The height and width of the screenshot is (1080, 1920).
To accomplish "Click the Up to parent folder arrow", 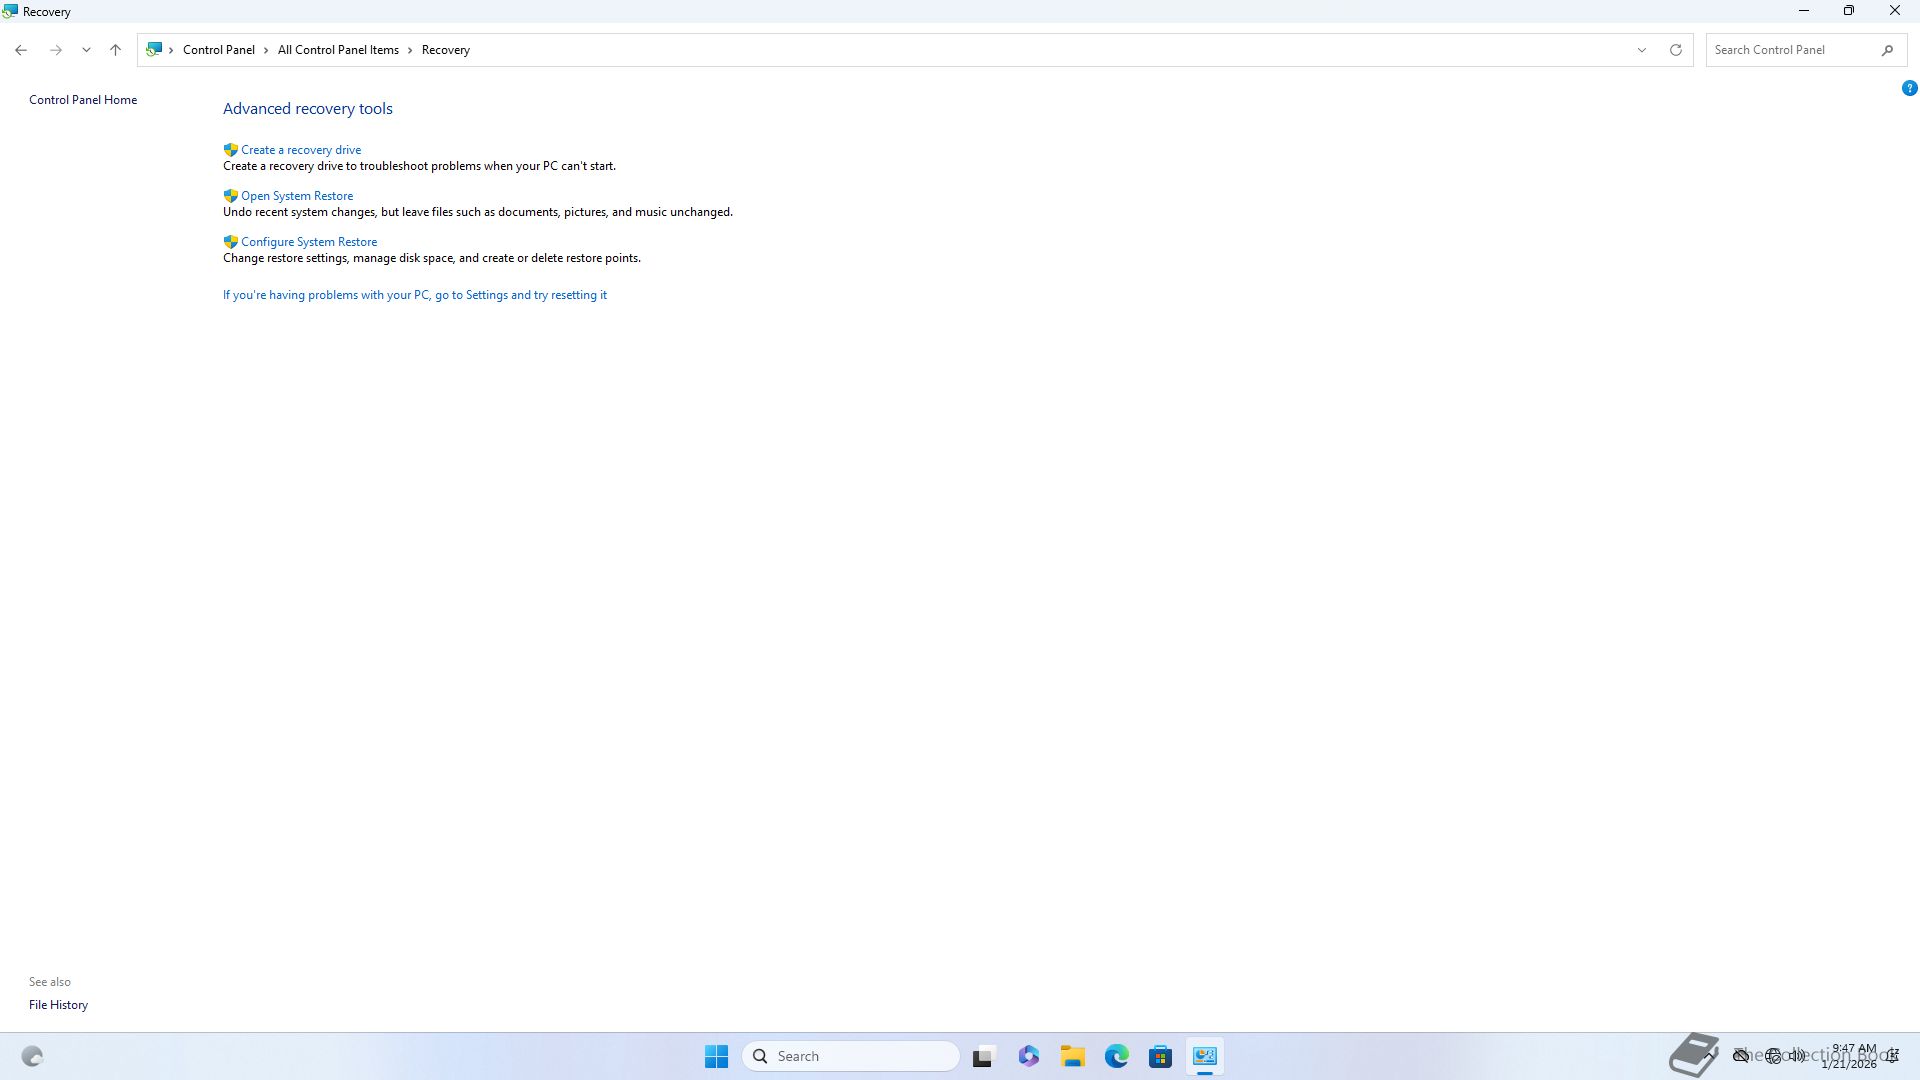I will point(115,50).
